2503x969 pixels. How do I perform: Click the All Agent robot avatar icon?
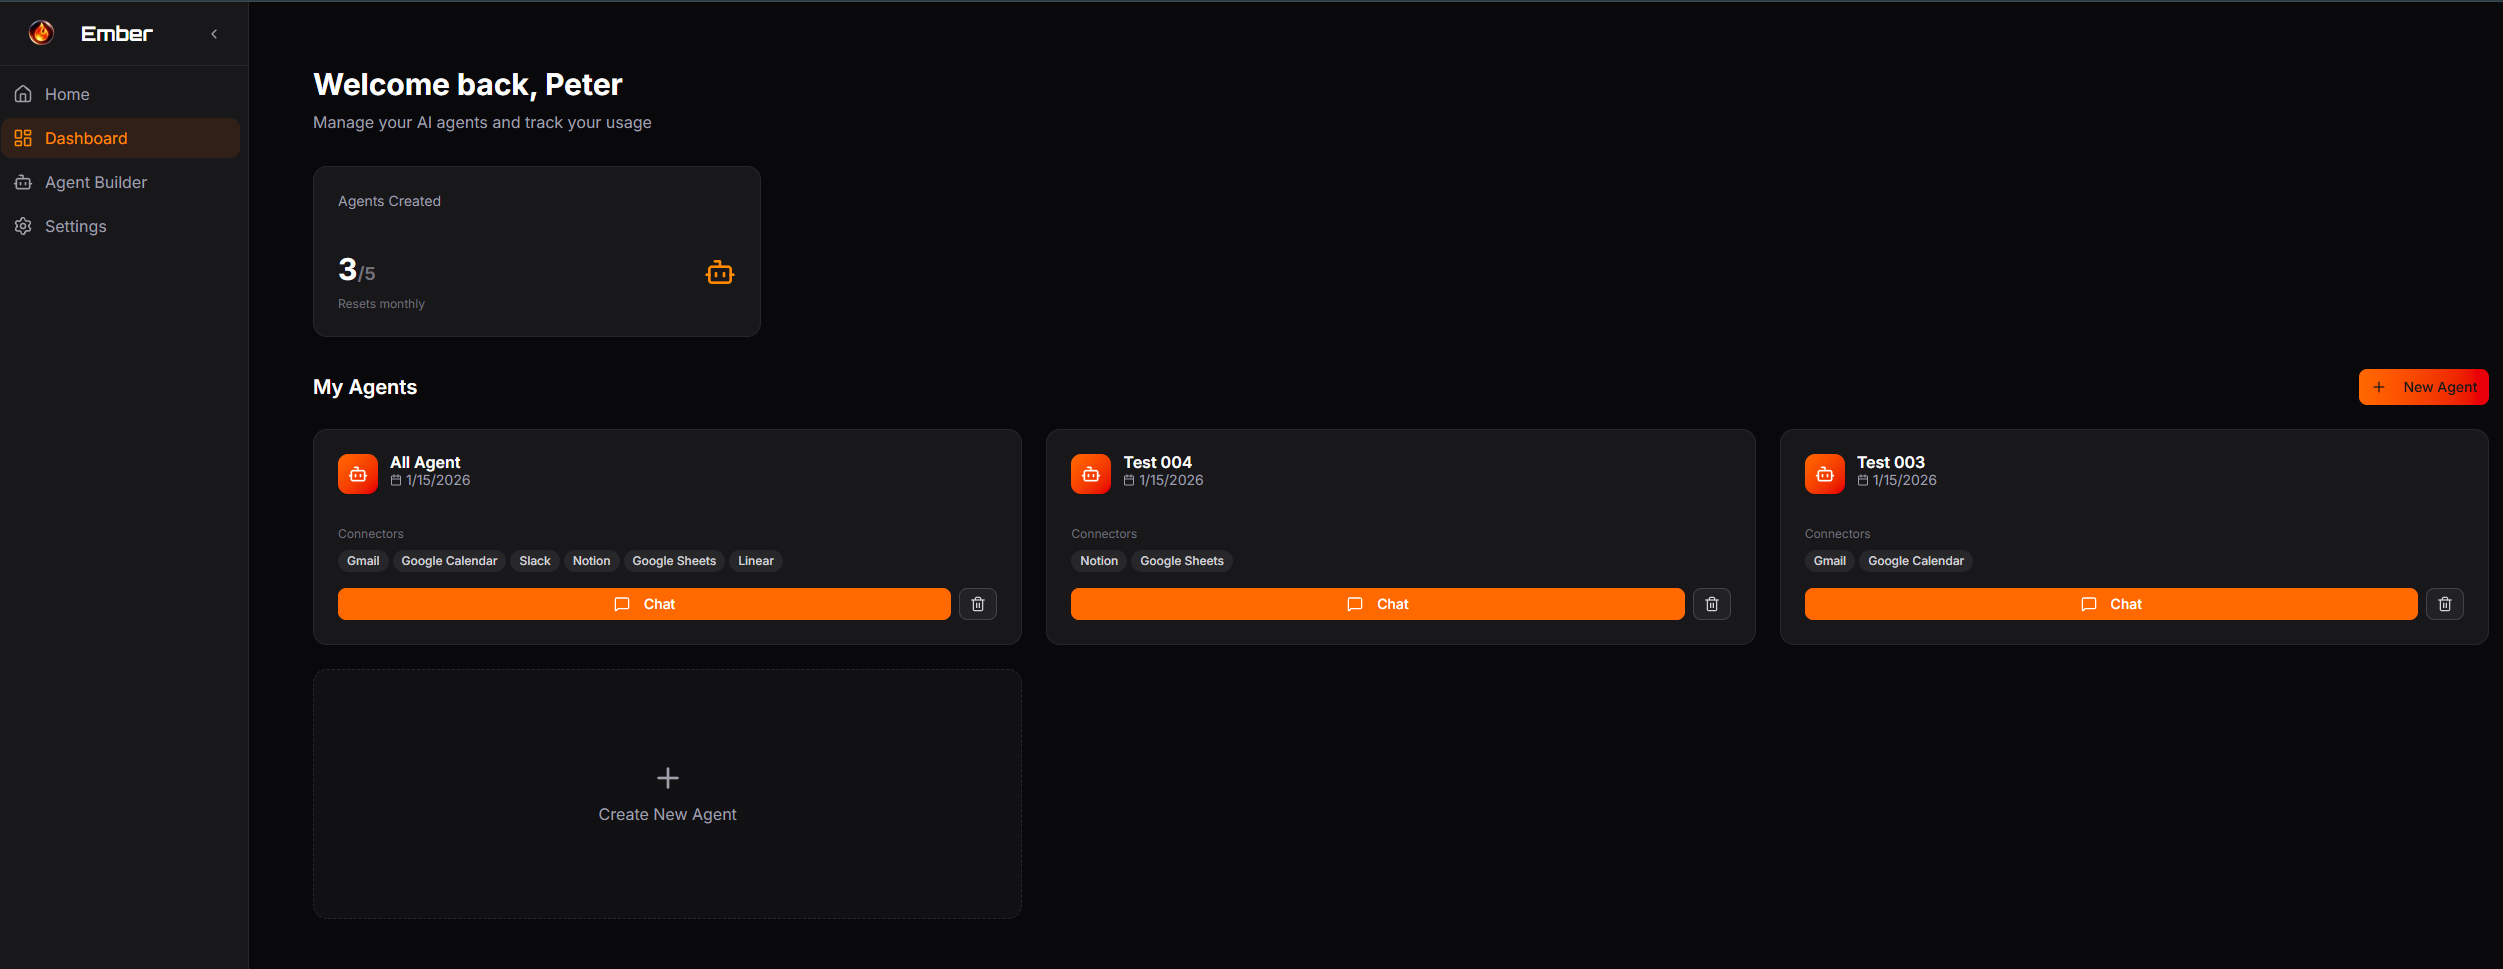358,474
